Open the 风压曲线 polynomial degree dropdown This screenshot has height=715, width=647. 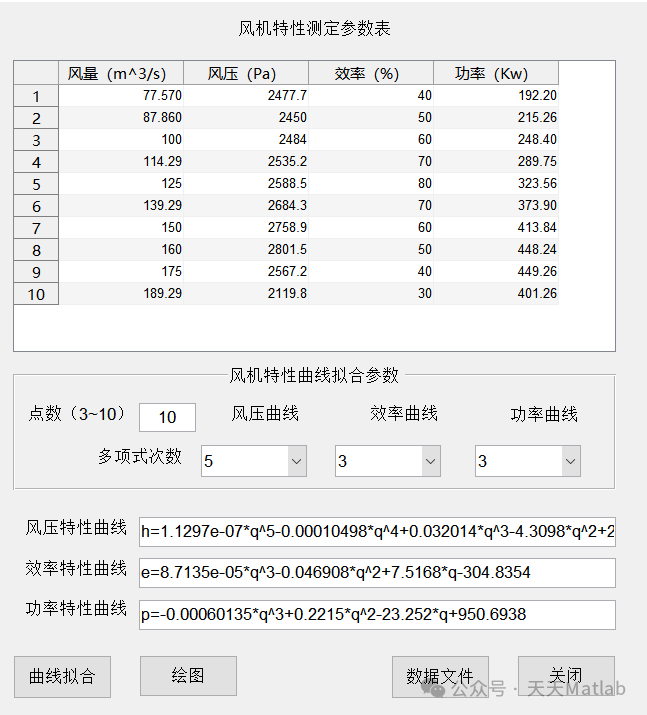tap(254, 461)
